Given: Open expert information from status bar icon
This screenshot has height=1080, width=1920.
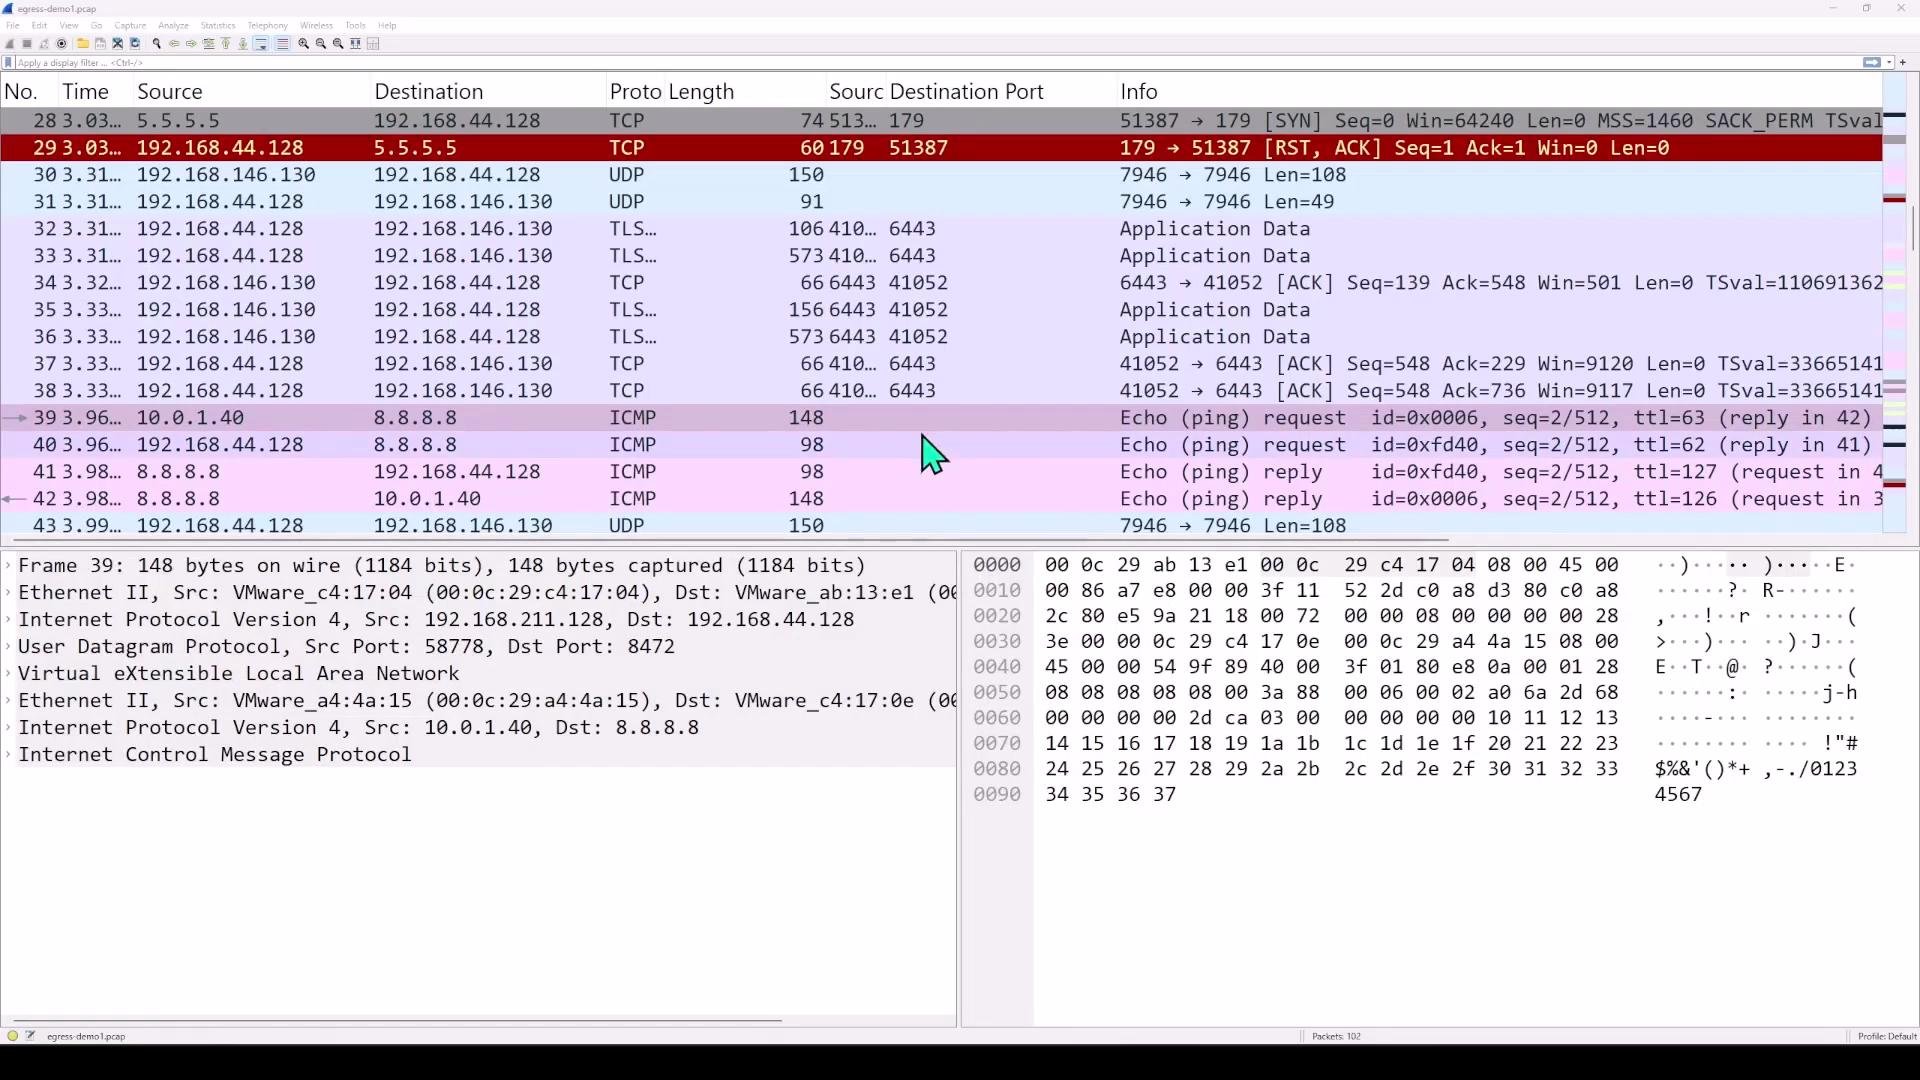Looking at the screenshot, I should click(x=12, y=1036).
